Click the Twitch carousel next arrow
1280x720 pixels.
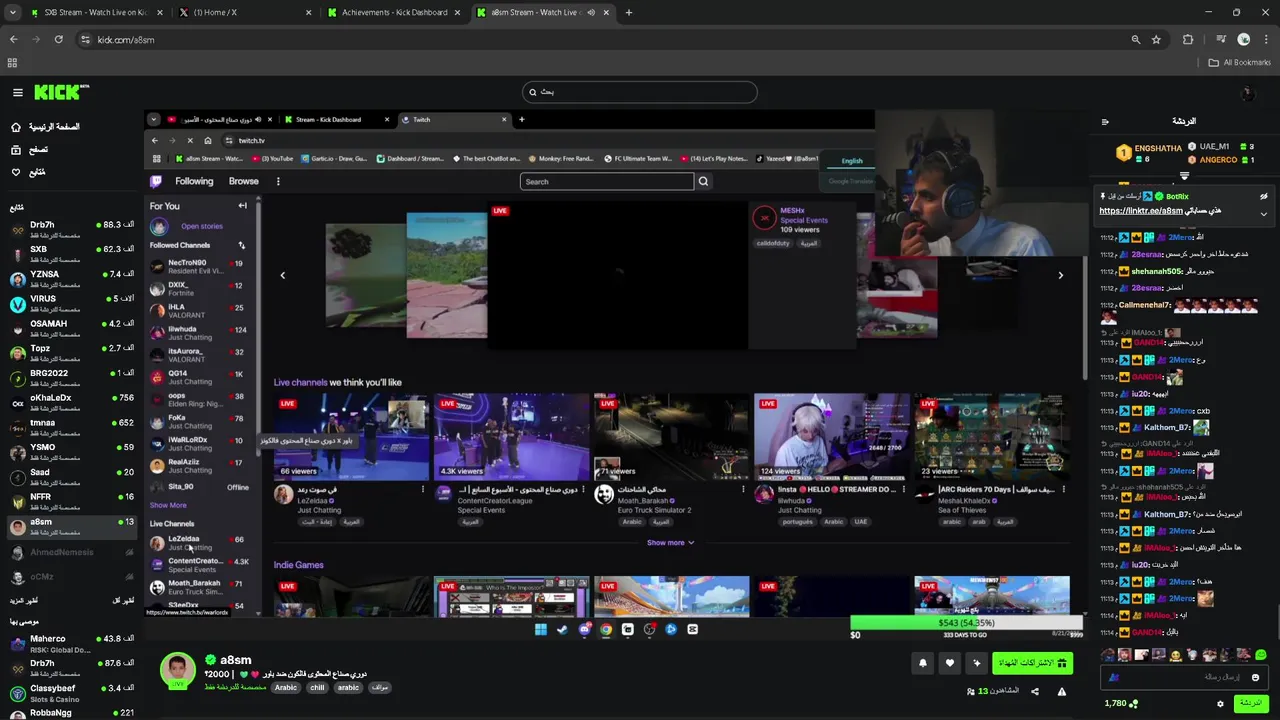[x=1060, y=275]
